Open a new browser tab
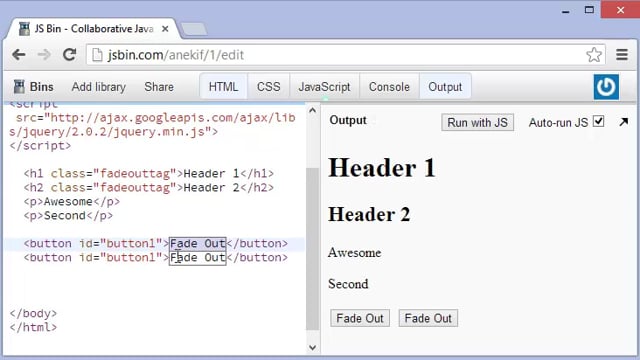640x360 pixels. [194, 29]
